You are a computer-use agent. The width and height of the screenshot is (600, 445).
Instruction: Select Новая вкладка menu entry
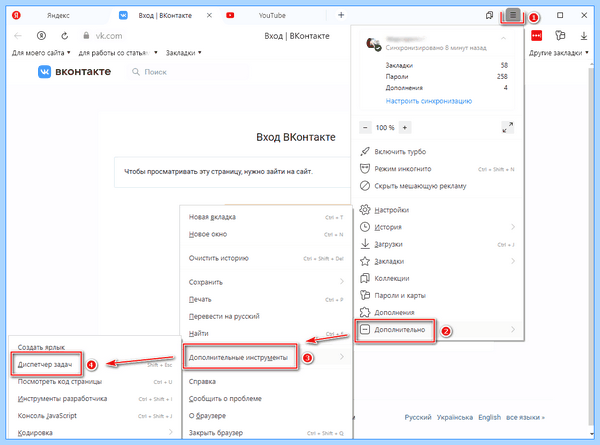[x=266, y=217]
